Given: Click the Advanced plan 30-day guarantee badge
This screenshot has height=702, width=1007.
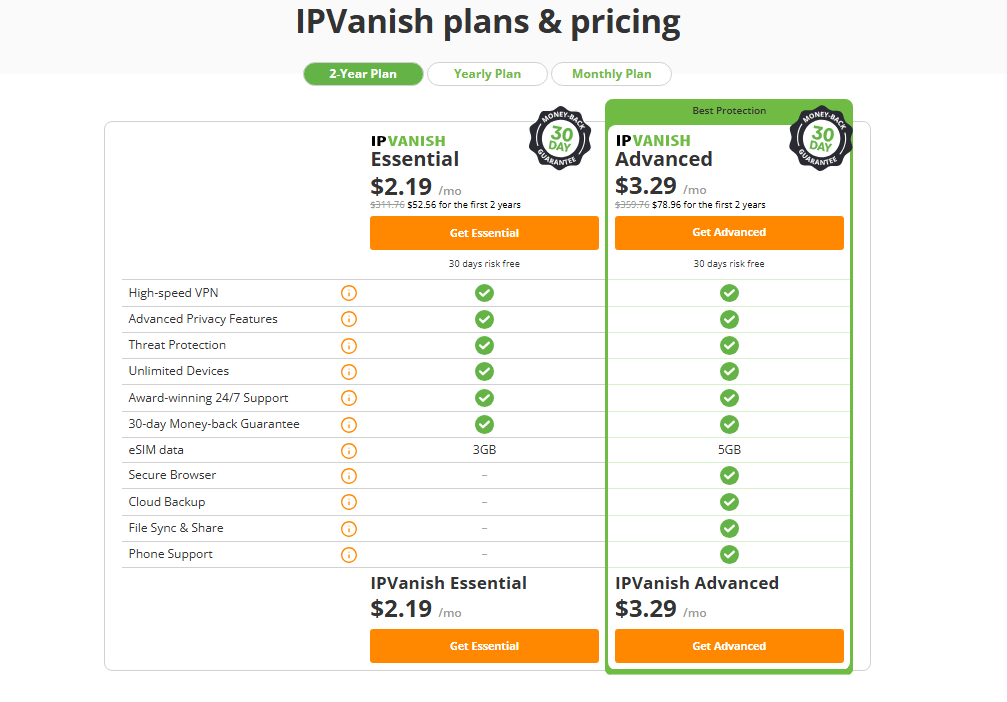Looking at the screenshot, I should pos(821,138).
